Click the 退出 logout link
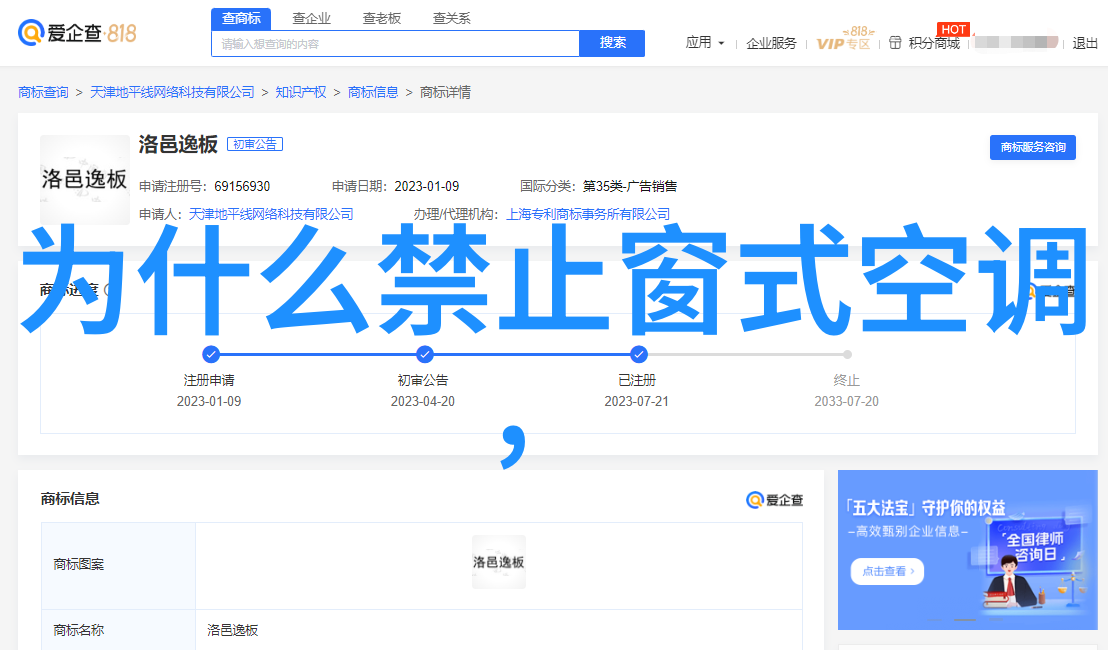1108x650 pixels. [x=1085, y=43]
